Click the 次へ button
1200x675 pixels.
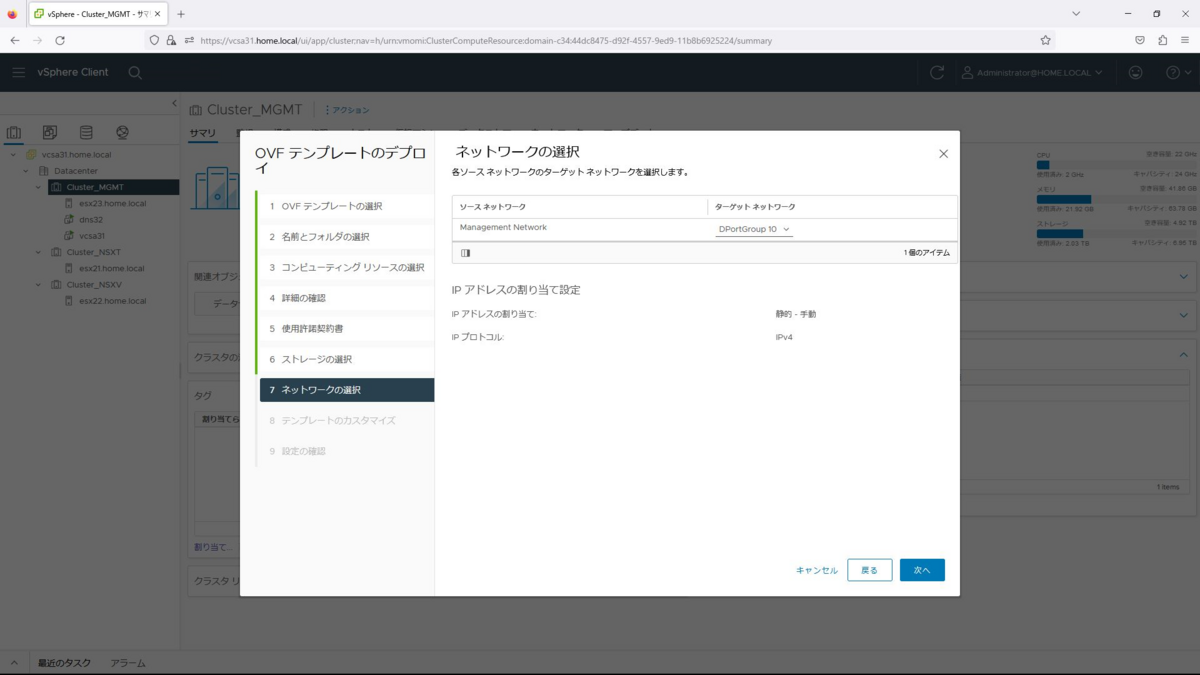coord(922,570)
